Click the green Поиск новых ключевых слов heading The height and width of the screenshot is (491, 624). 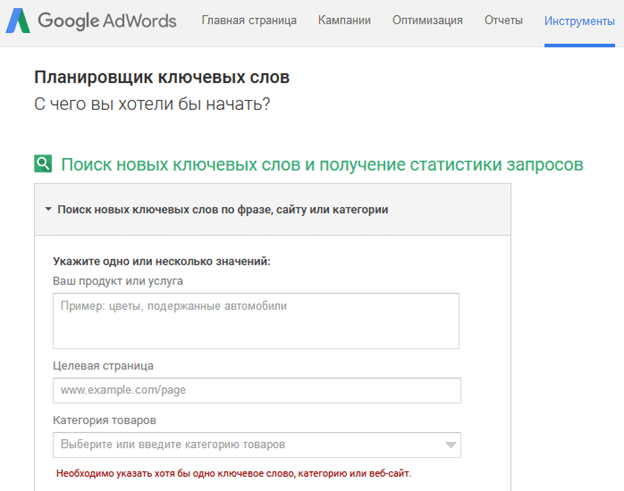(x=322, y=164)
